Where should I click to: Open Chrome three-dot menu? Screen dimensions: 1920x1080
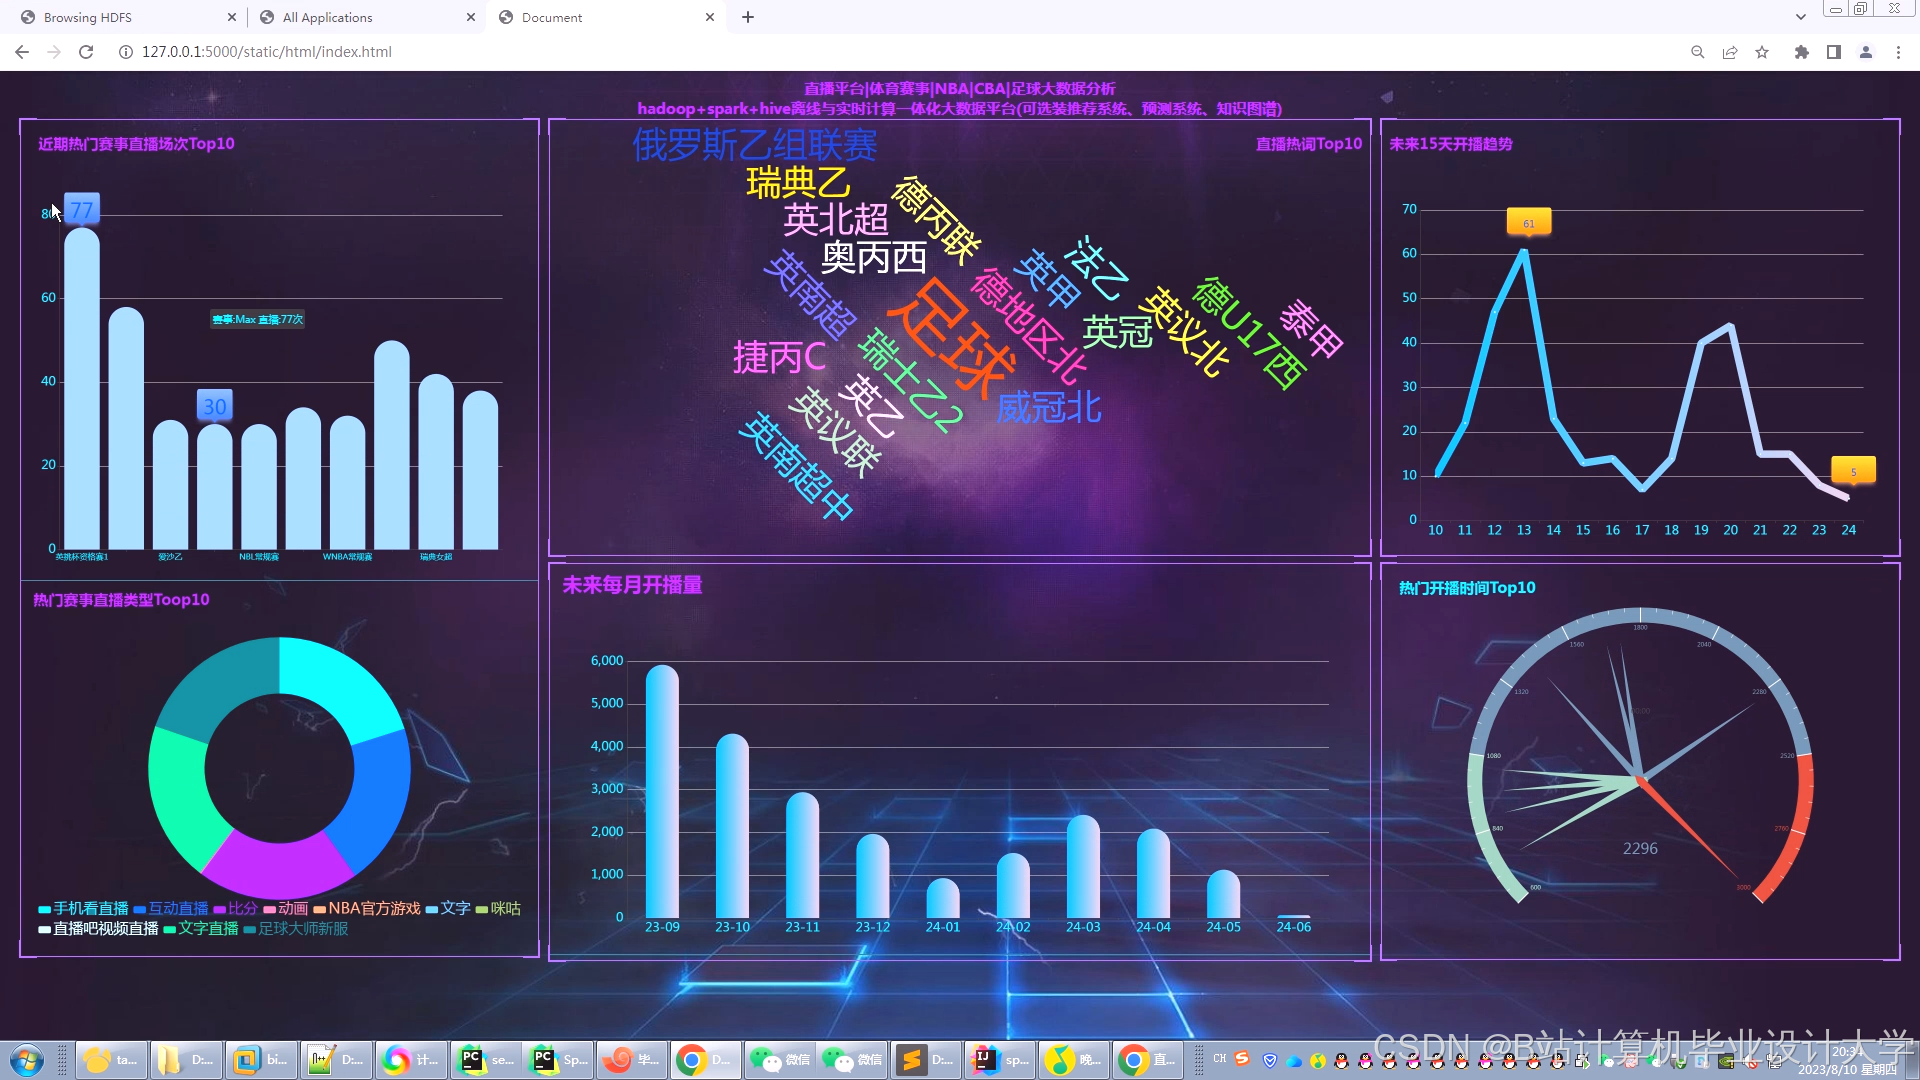1898,52
